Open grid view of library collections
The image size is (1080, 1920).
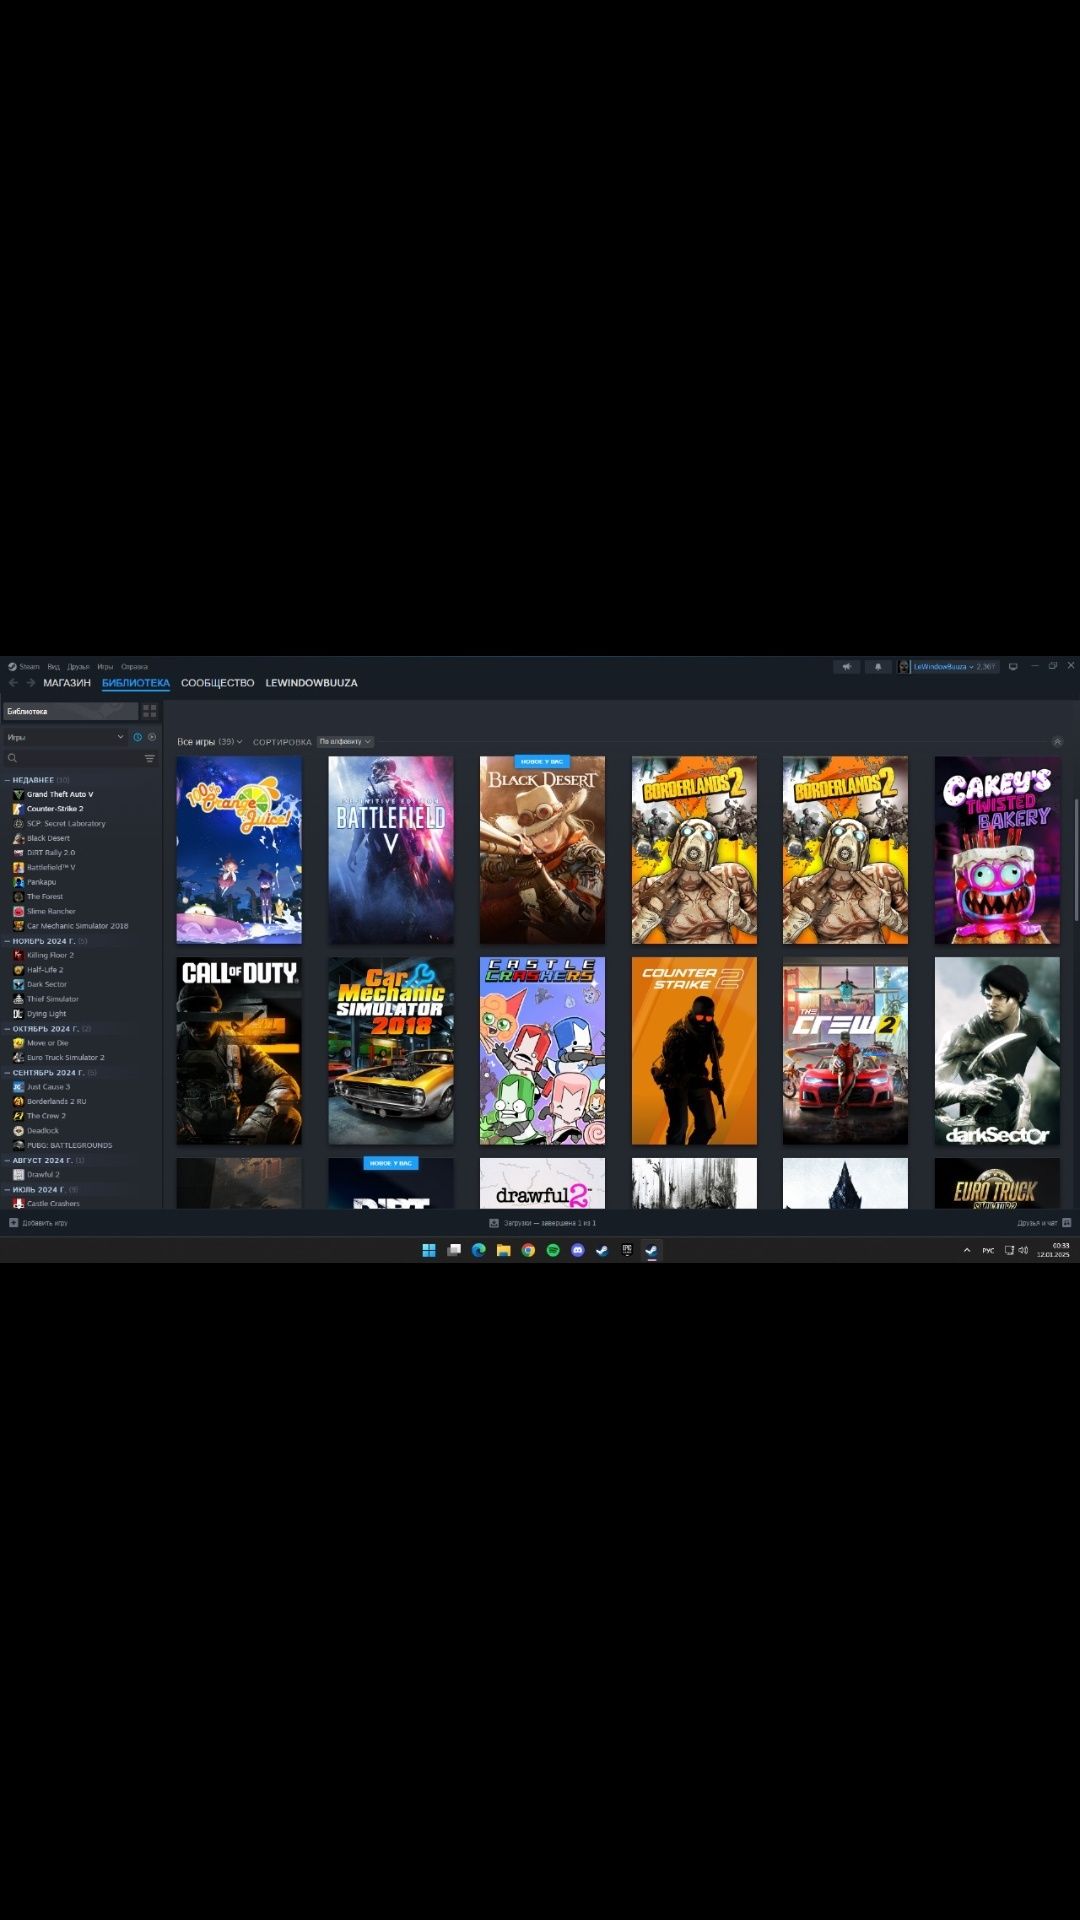150,711
